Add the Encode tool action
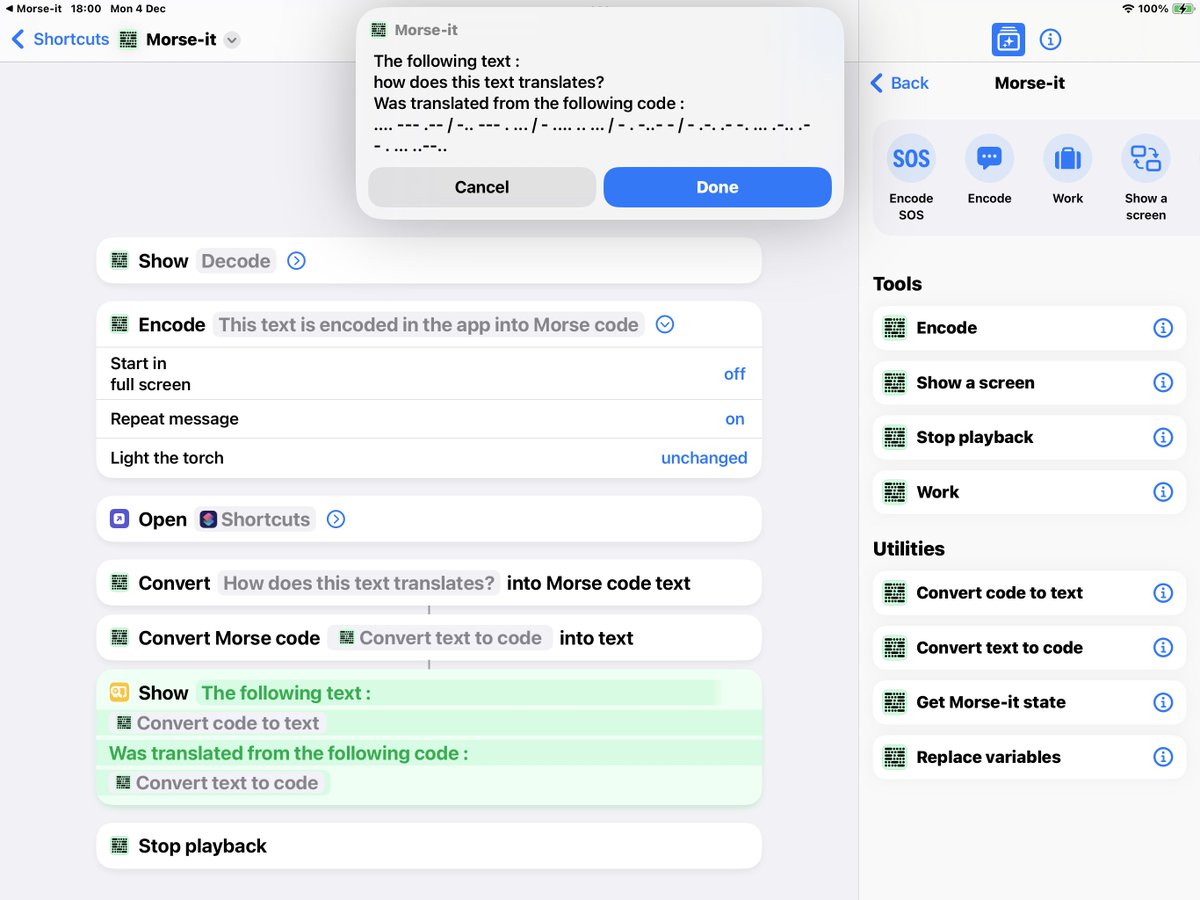Screen dimensions: 1200x900 point(1029,328)
